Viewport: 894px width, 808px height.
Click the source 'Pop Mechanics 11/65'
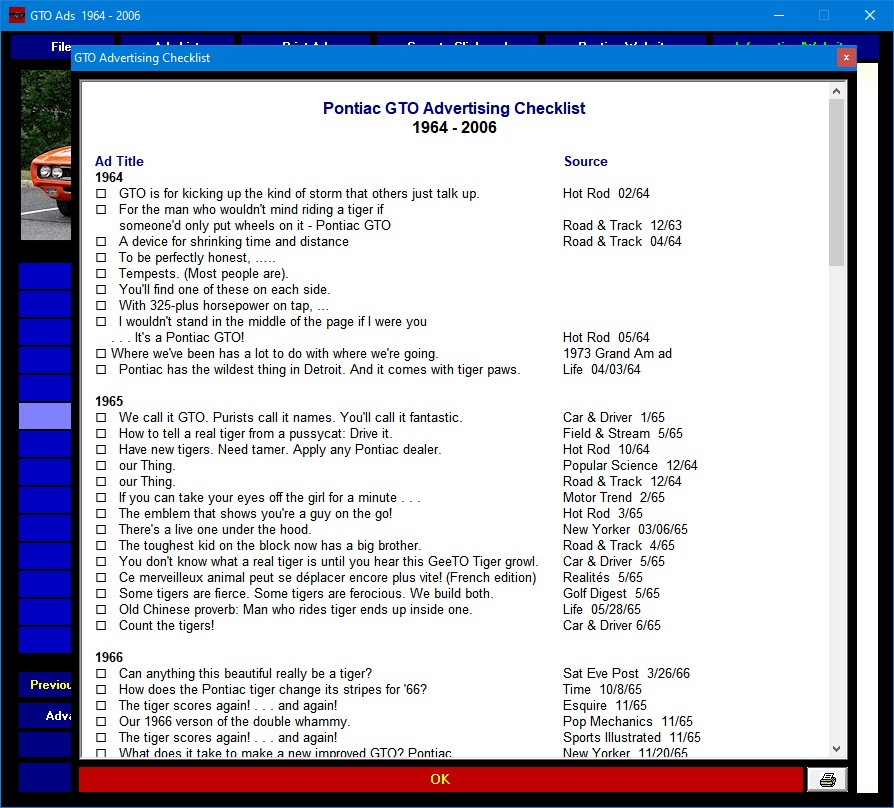(x=628, y=721)
